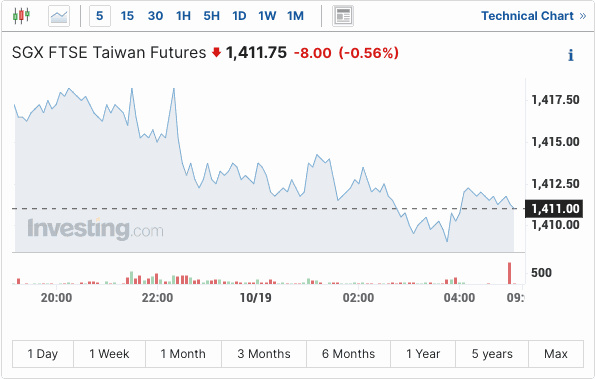Image resolution: width=595 pixels, height=379 pixels.
Task: Click the 1,417.50 axis label
Action: [556, 100]
